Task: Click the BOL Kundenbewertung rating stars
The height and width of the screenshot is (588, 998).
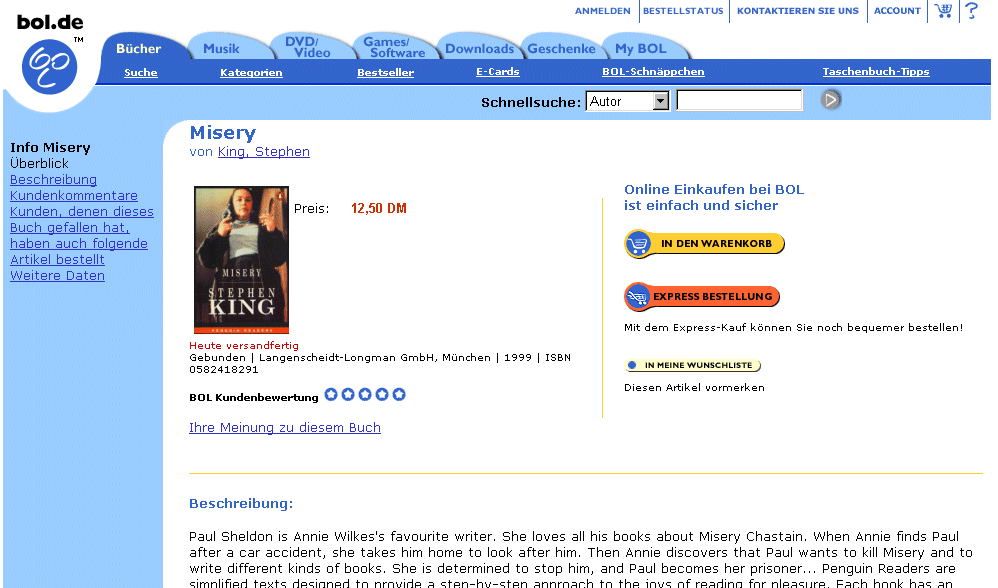Action: tap(365, 395)
